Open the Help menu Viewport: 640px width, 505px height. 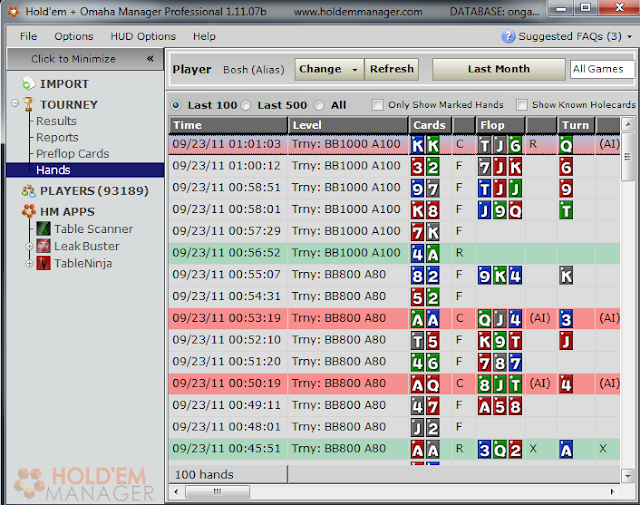[x=204, y=36]
